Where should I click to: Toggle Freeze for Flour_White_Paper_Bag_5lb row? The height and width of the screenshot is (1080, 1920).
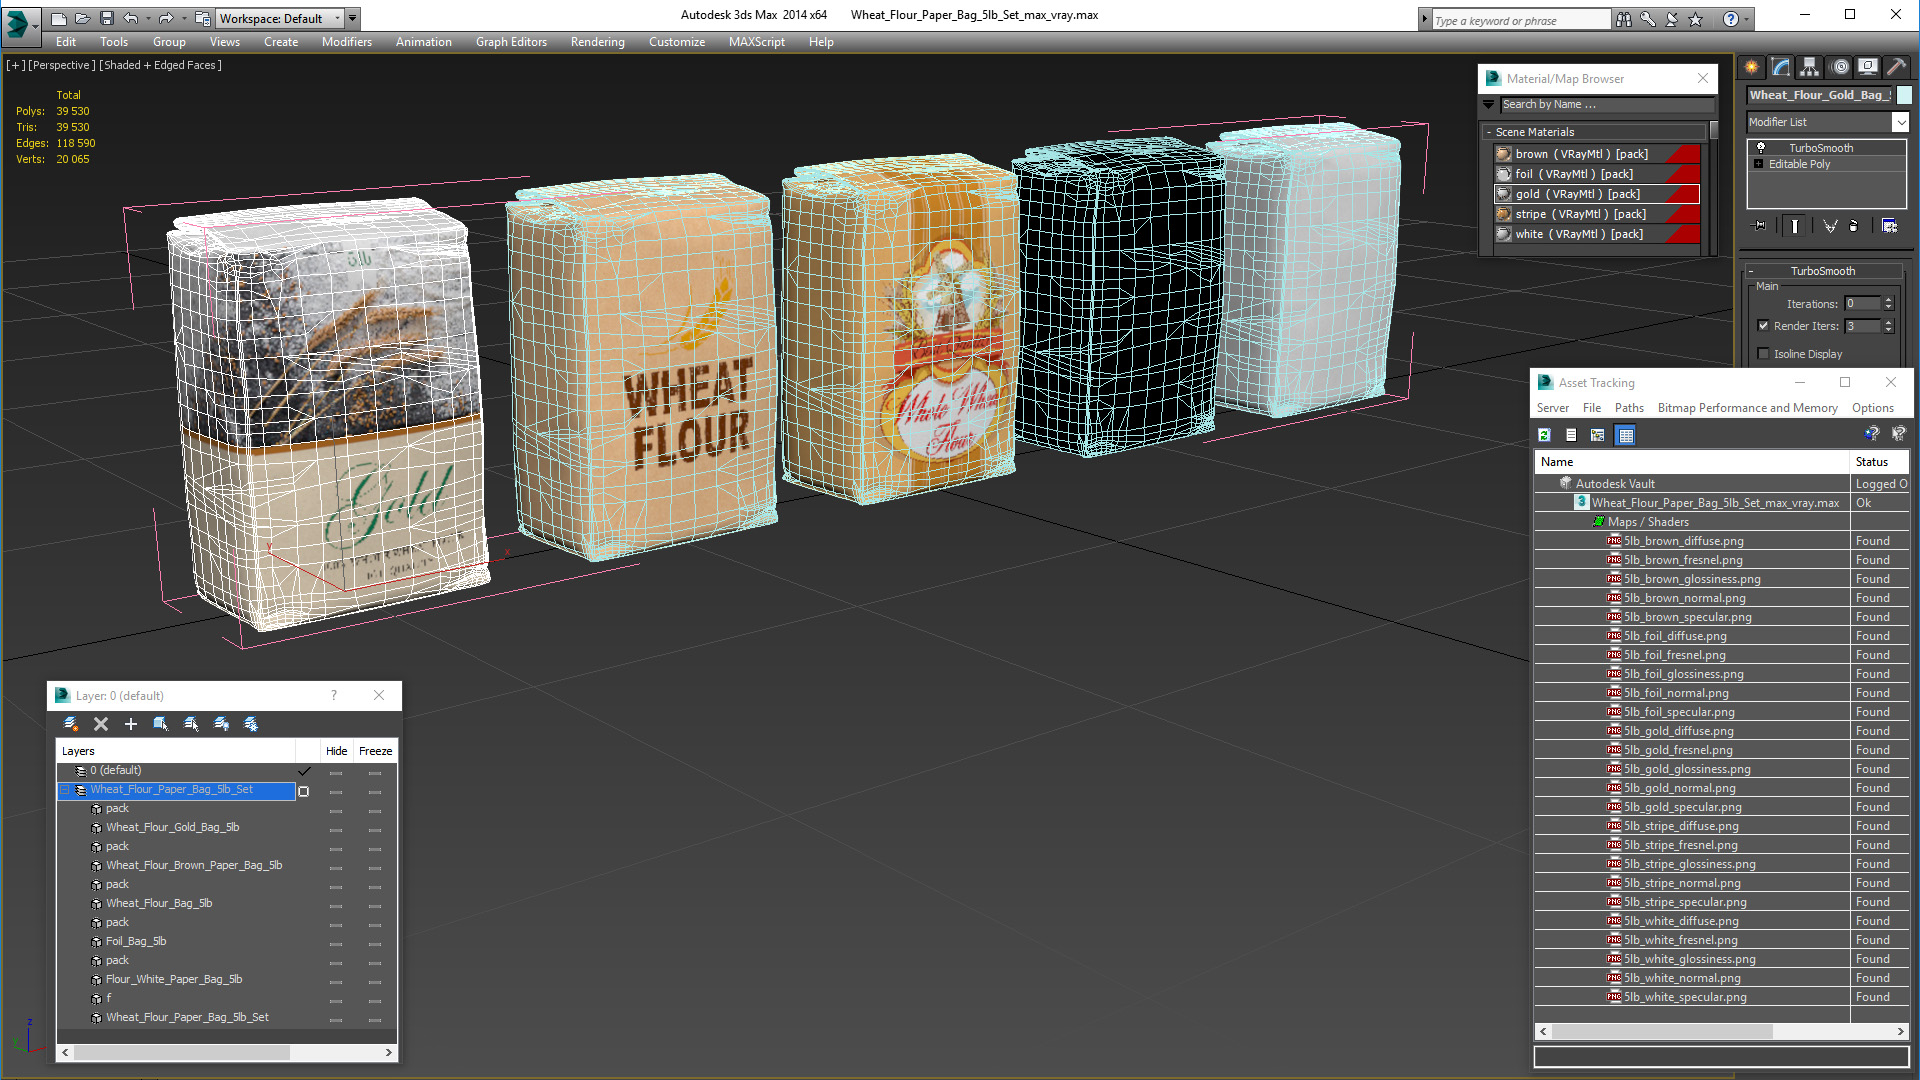[375, 980]
